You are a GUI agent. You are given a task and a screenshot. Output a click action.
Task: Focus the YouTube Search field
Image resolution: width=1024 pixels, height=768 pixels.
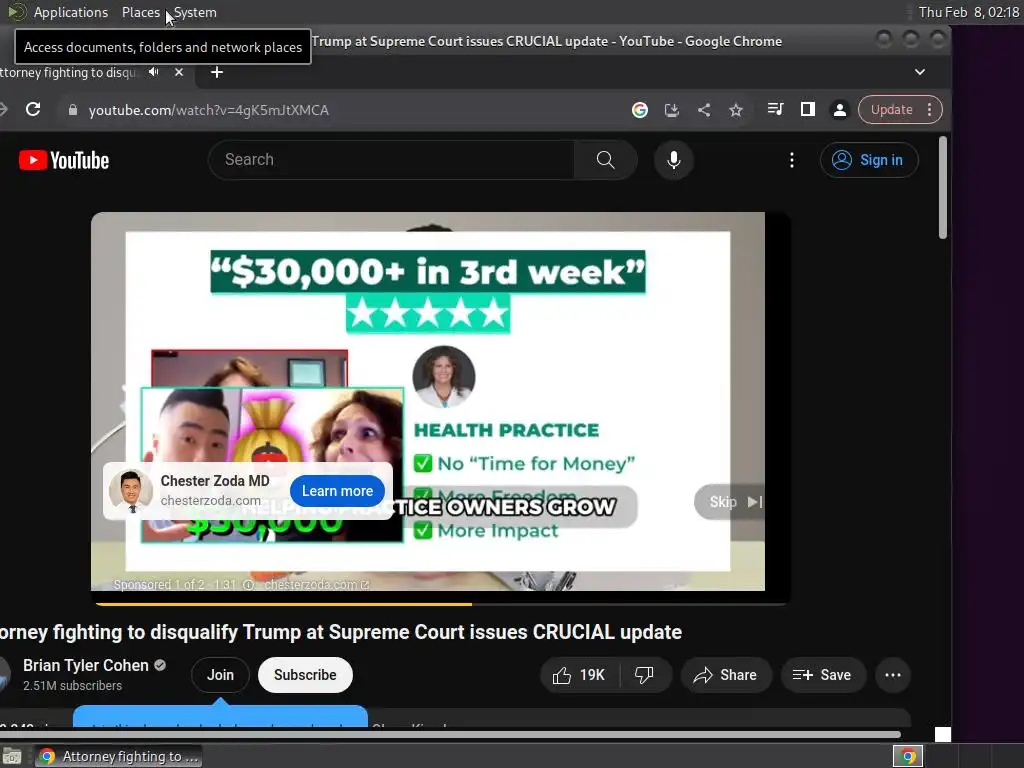click(x=392, y=159)
